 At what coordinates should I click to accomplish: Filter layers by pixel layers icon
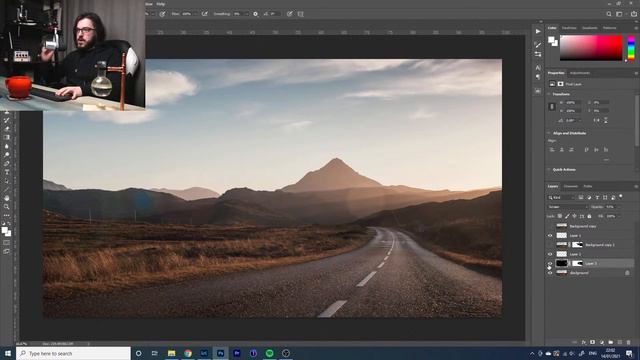tap(581, 198)
